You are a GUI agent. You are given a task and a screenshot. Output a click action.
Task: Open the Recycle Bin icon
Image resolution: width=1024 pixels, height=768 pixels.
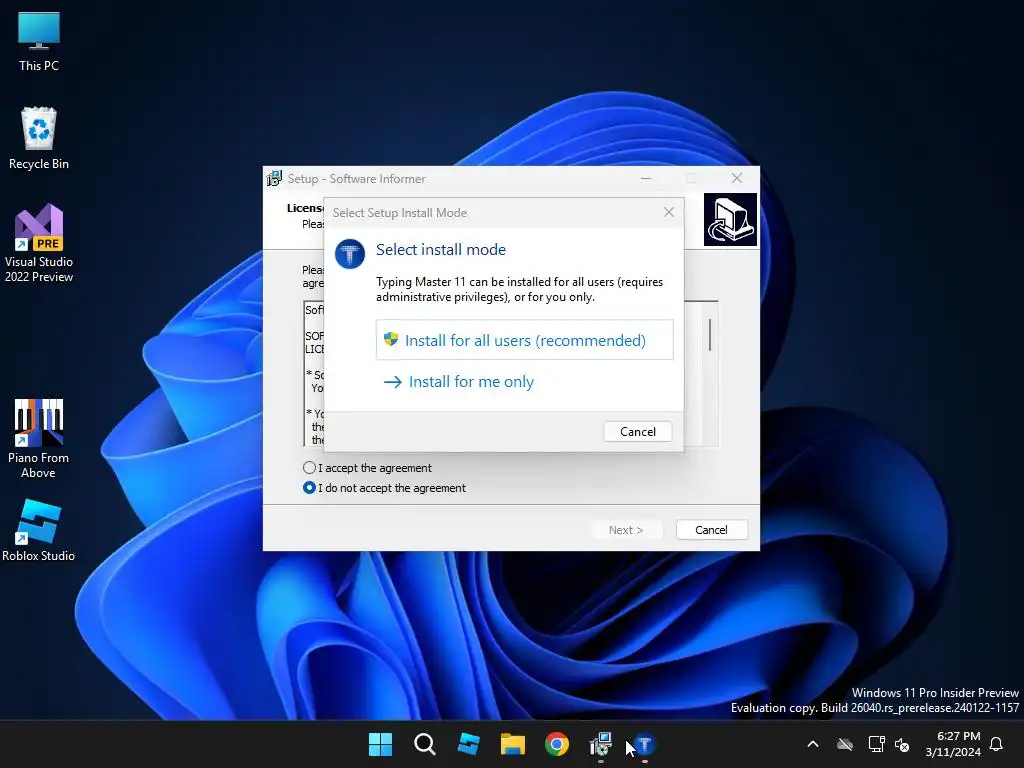pos(39,138)
